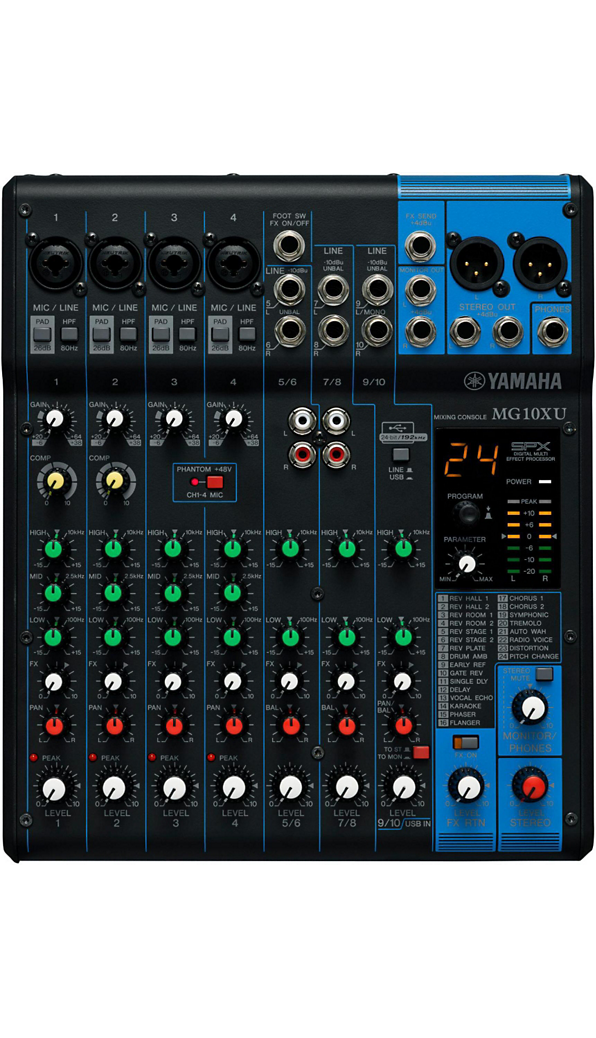
Task: Click the LINE 5 L input jack
Action: (289, 289)
